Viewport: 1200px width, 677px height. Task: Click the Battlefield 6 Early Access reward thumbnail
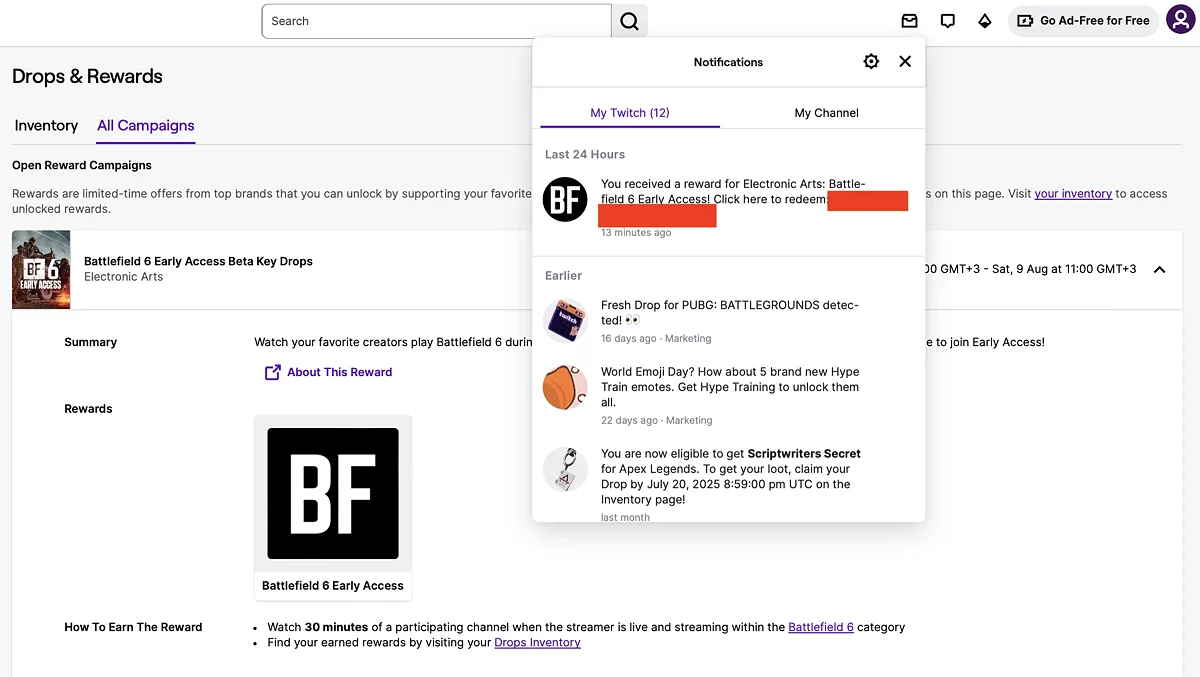(333, 494)
